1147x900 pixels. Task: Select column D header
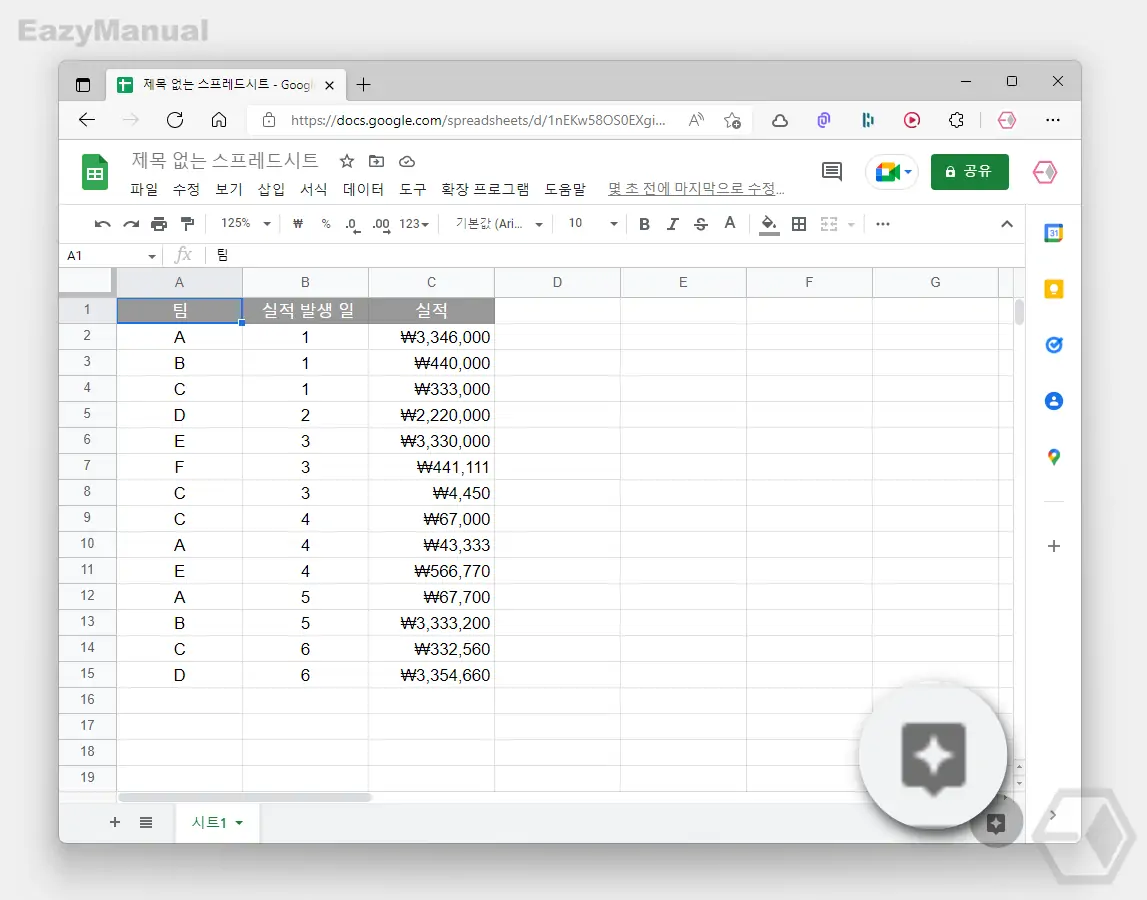coord(557,282)
